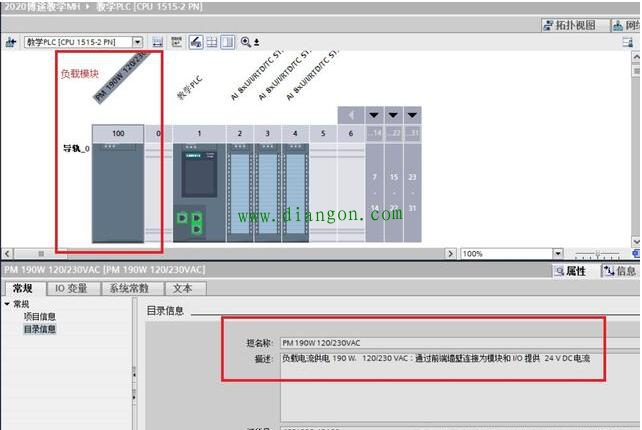Screen dimensions: 642x430
Task: Select the CPU 1515-2 PN module in slot 1
Action: point(199,192)
